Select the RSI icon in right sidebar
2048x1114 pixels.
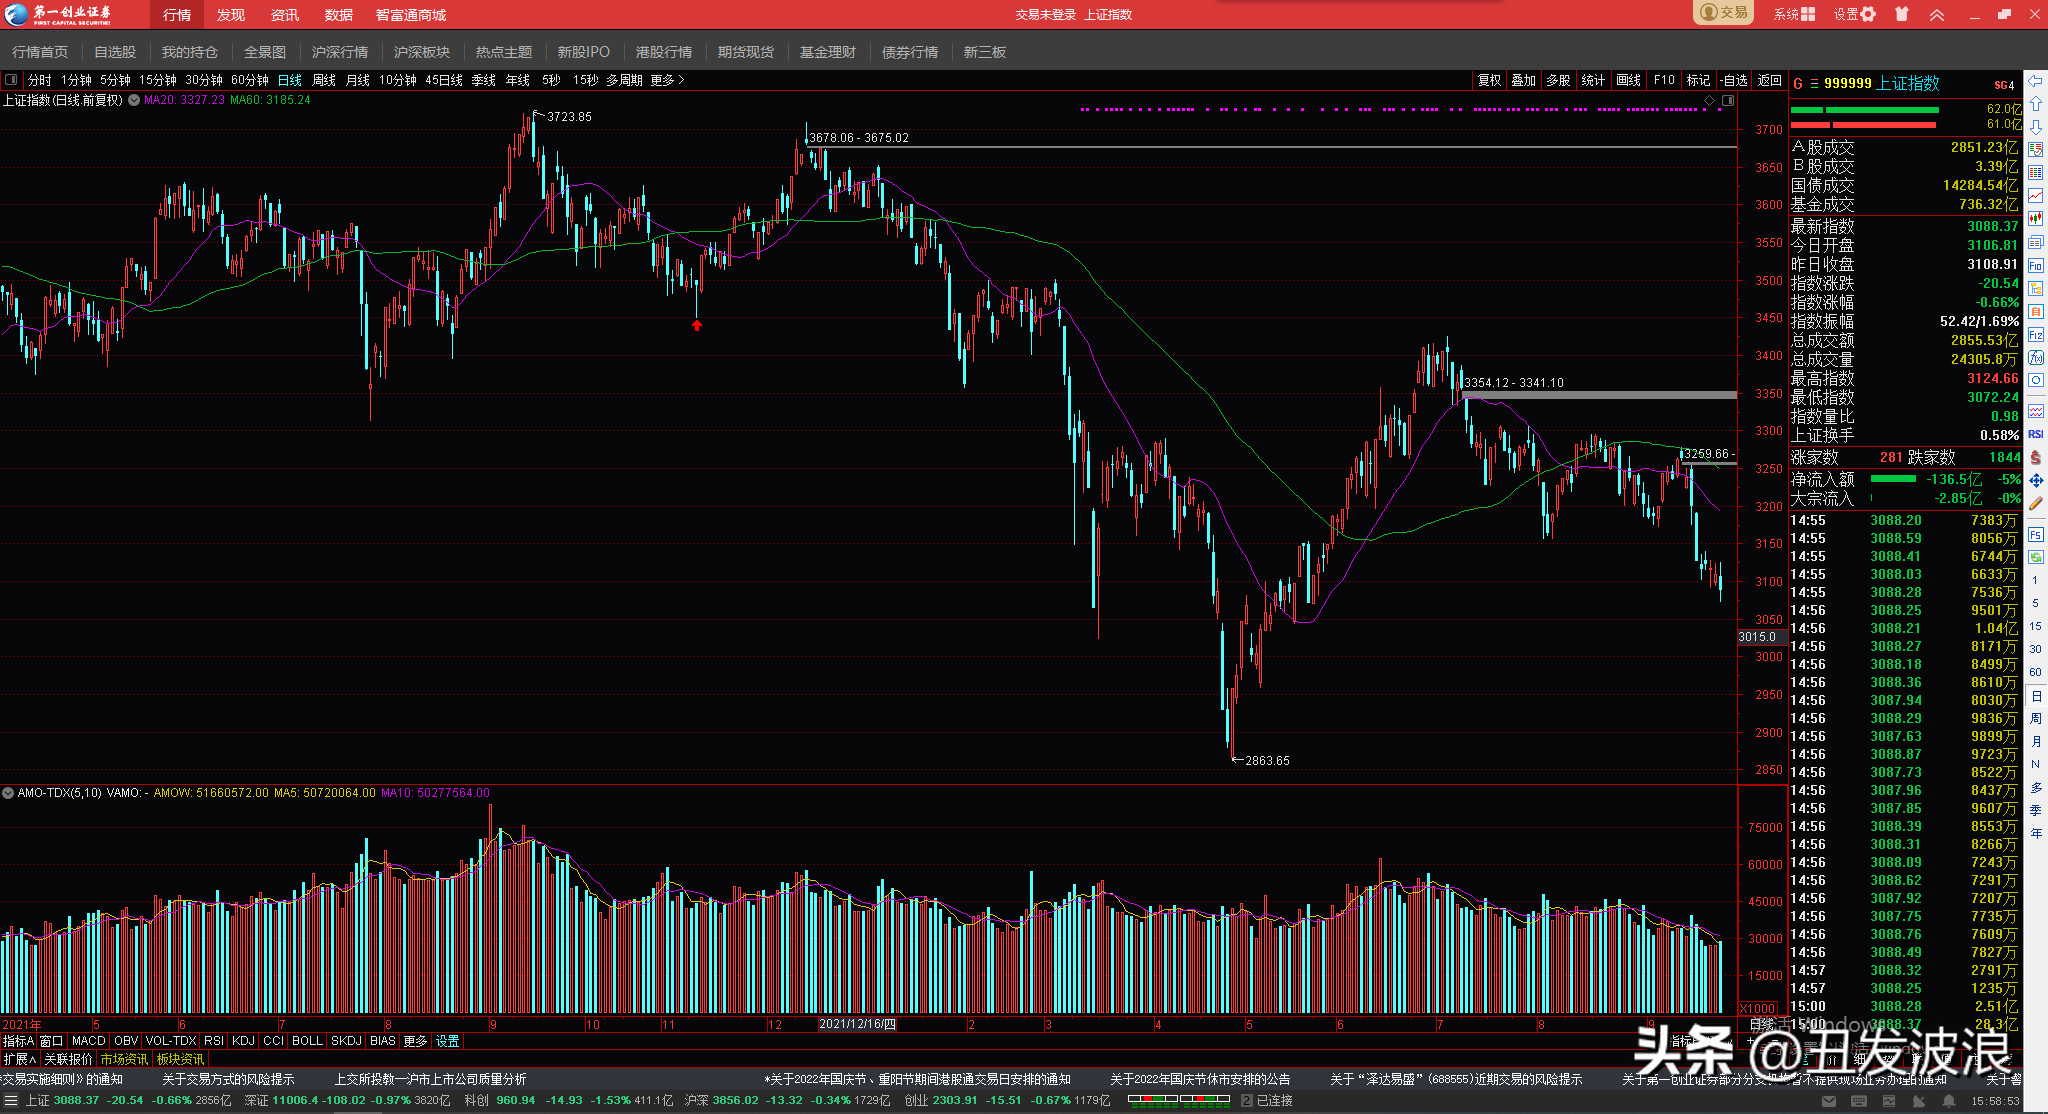coord(2035,434)
